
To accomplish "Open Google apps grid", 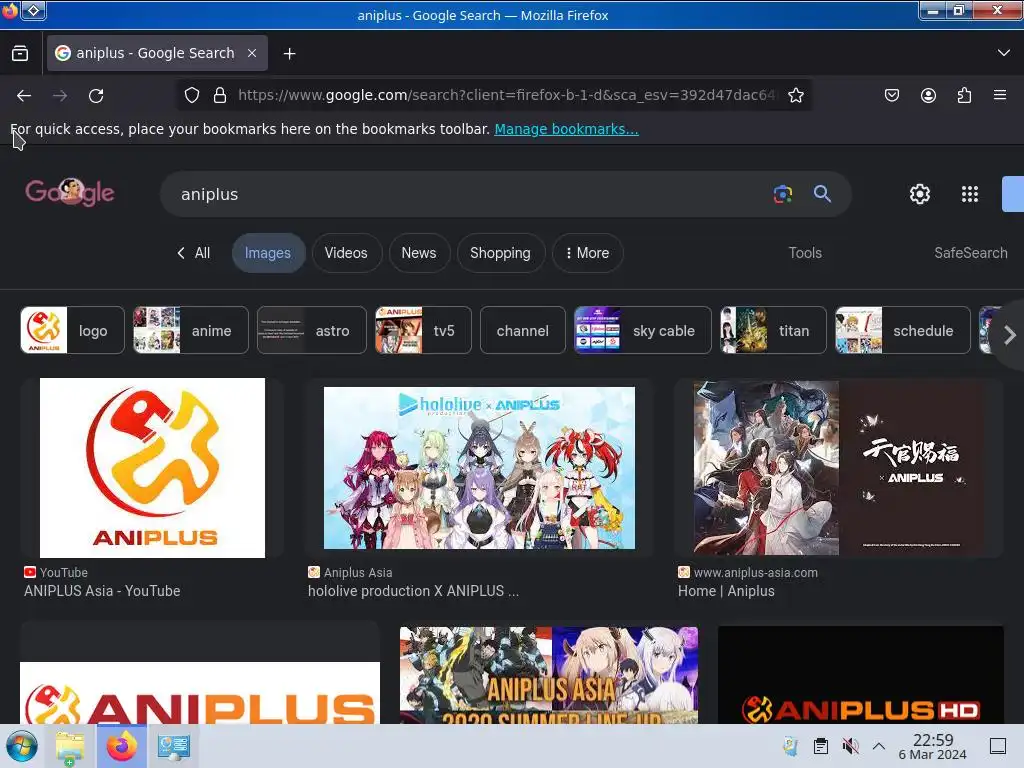I will pyautogui.click(x=970, y=194).
